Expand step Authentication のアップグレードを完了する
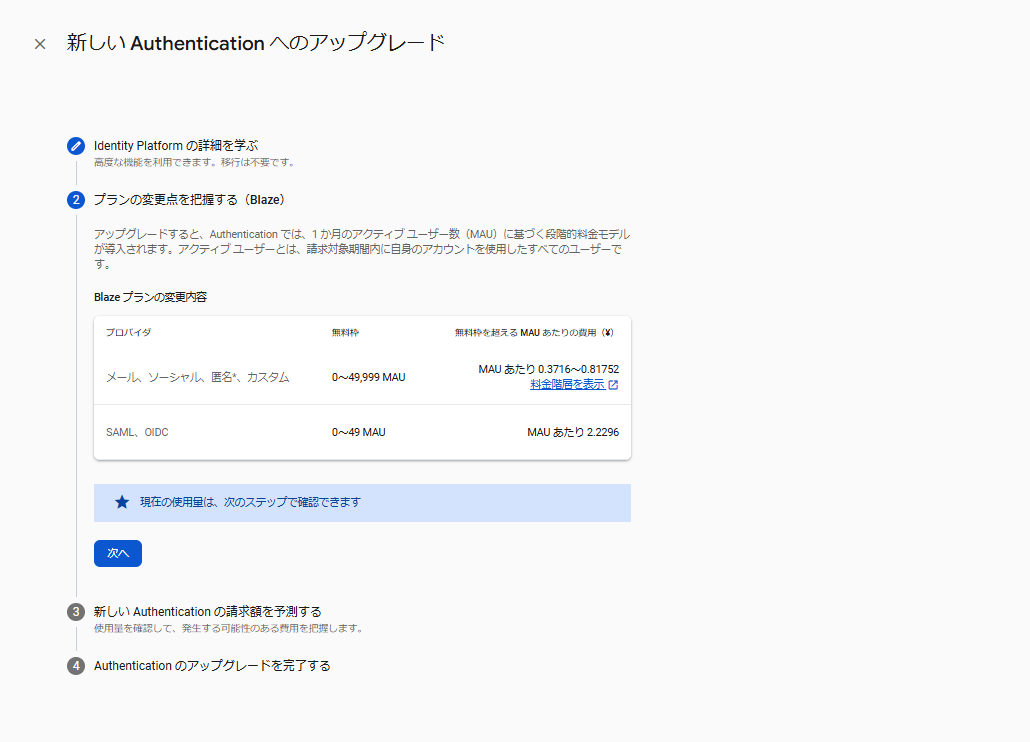Viewport: 1030px width, 742px height. [x=212, y=666]
